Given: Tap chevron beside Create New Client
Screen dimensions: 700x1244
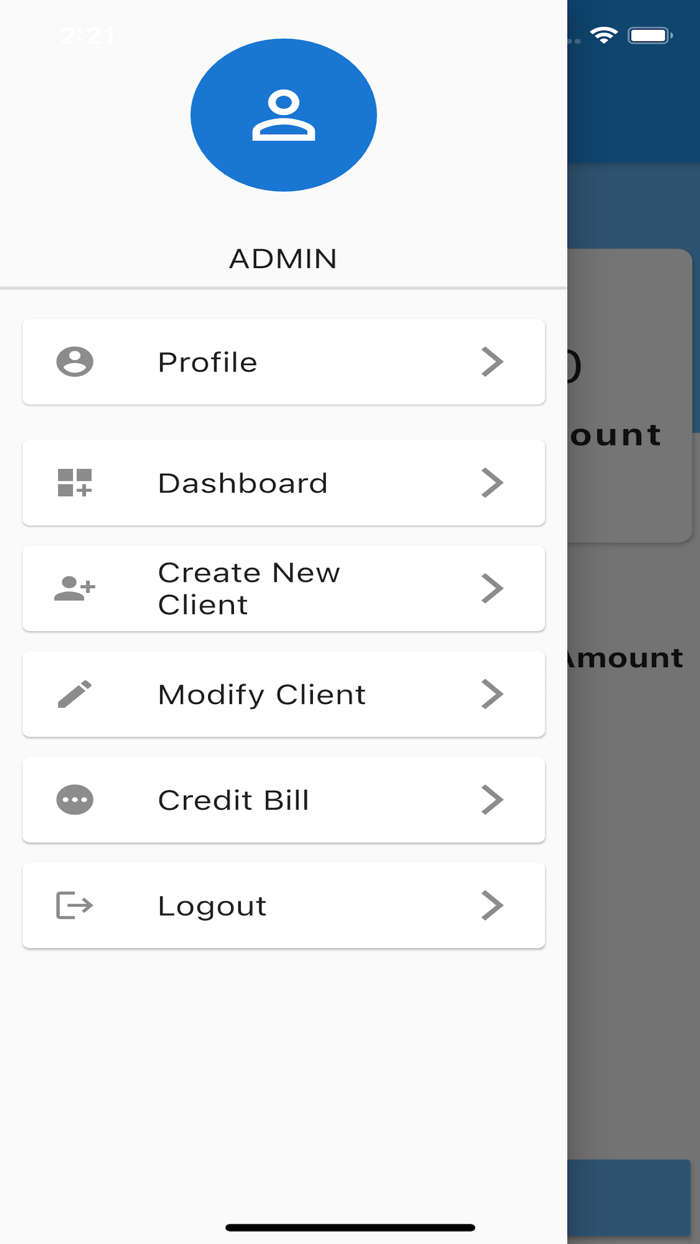Looking at the screenshot, I should pos(492,589).
